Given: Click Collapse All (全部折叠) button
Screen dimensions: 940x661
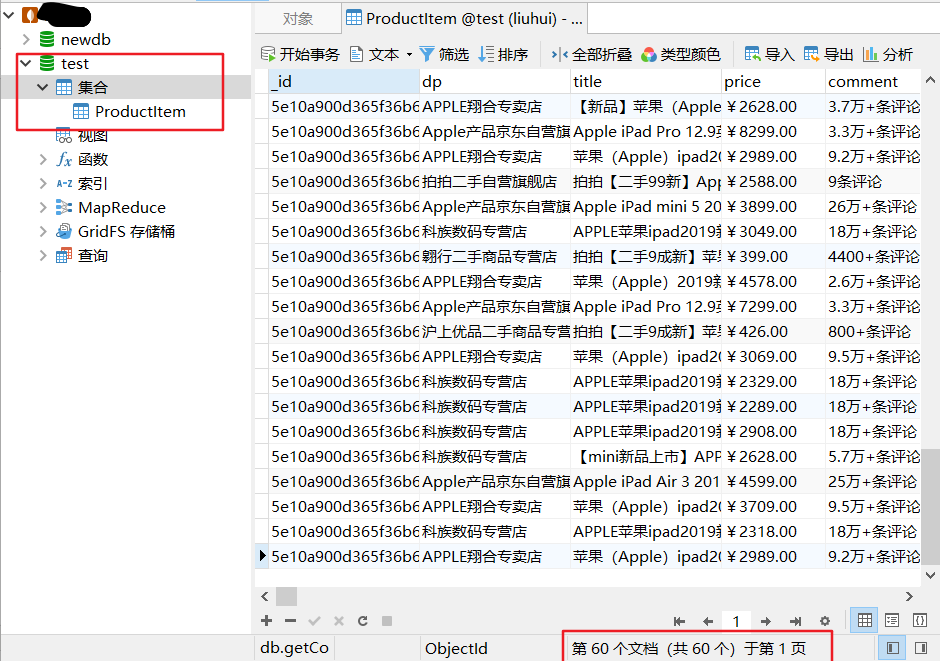Looking at the screenshot, I should (591, 55).
